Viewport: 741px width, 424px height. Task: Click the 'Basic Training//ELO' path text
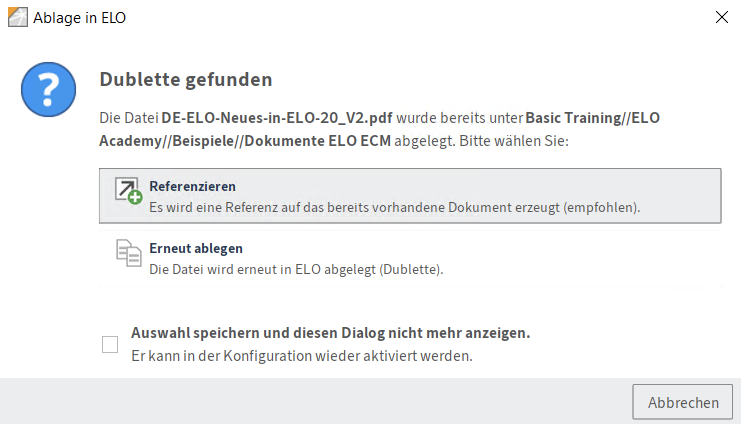click(x=592, y=118)
